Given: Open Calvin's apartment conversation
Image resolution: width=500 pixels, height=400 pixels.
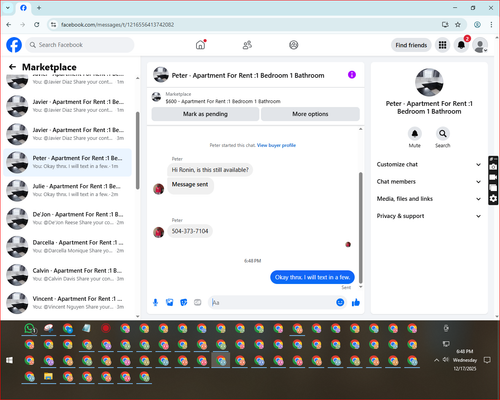Looking at the screenshot, I should (68, 275).
